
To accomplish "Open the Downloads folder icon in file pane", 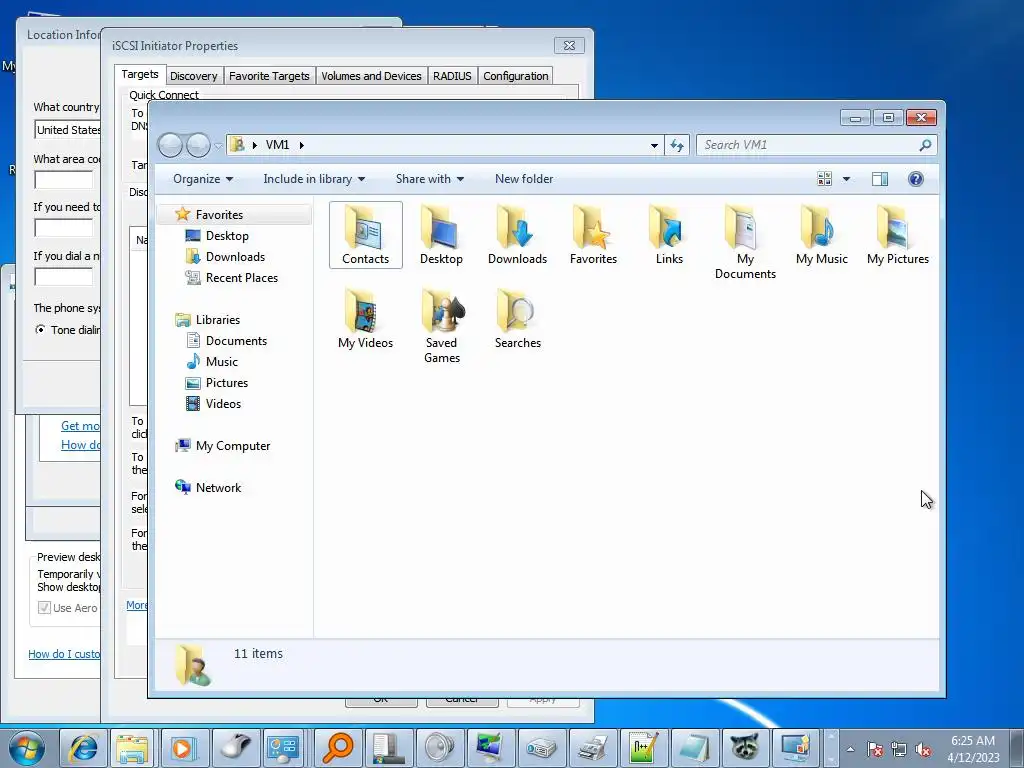I will [x=517, y=235].
